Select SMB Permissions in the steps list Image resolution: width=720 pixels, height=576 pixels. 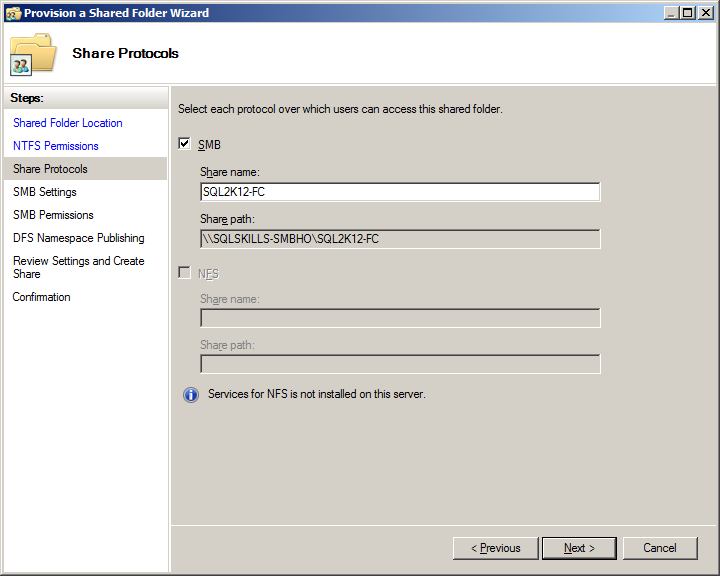[53, 215]
